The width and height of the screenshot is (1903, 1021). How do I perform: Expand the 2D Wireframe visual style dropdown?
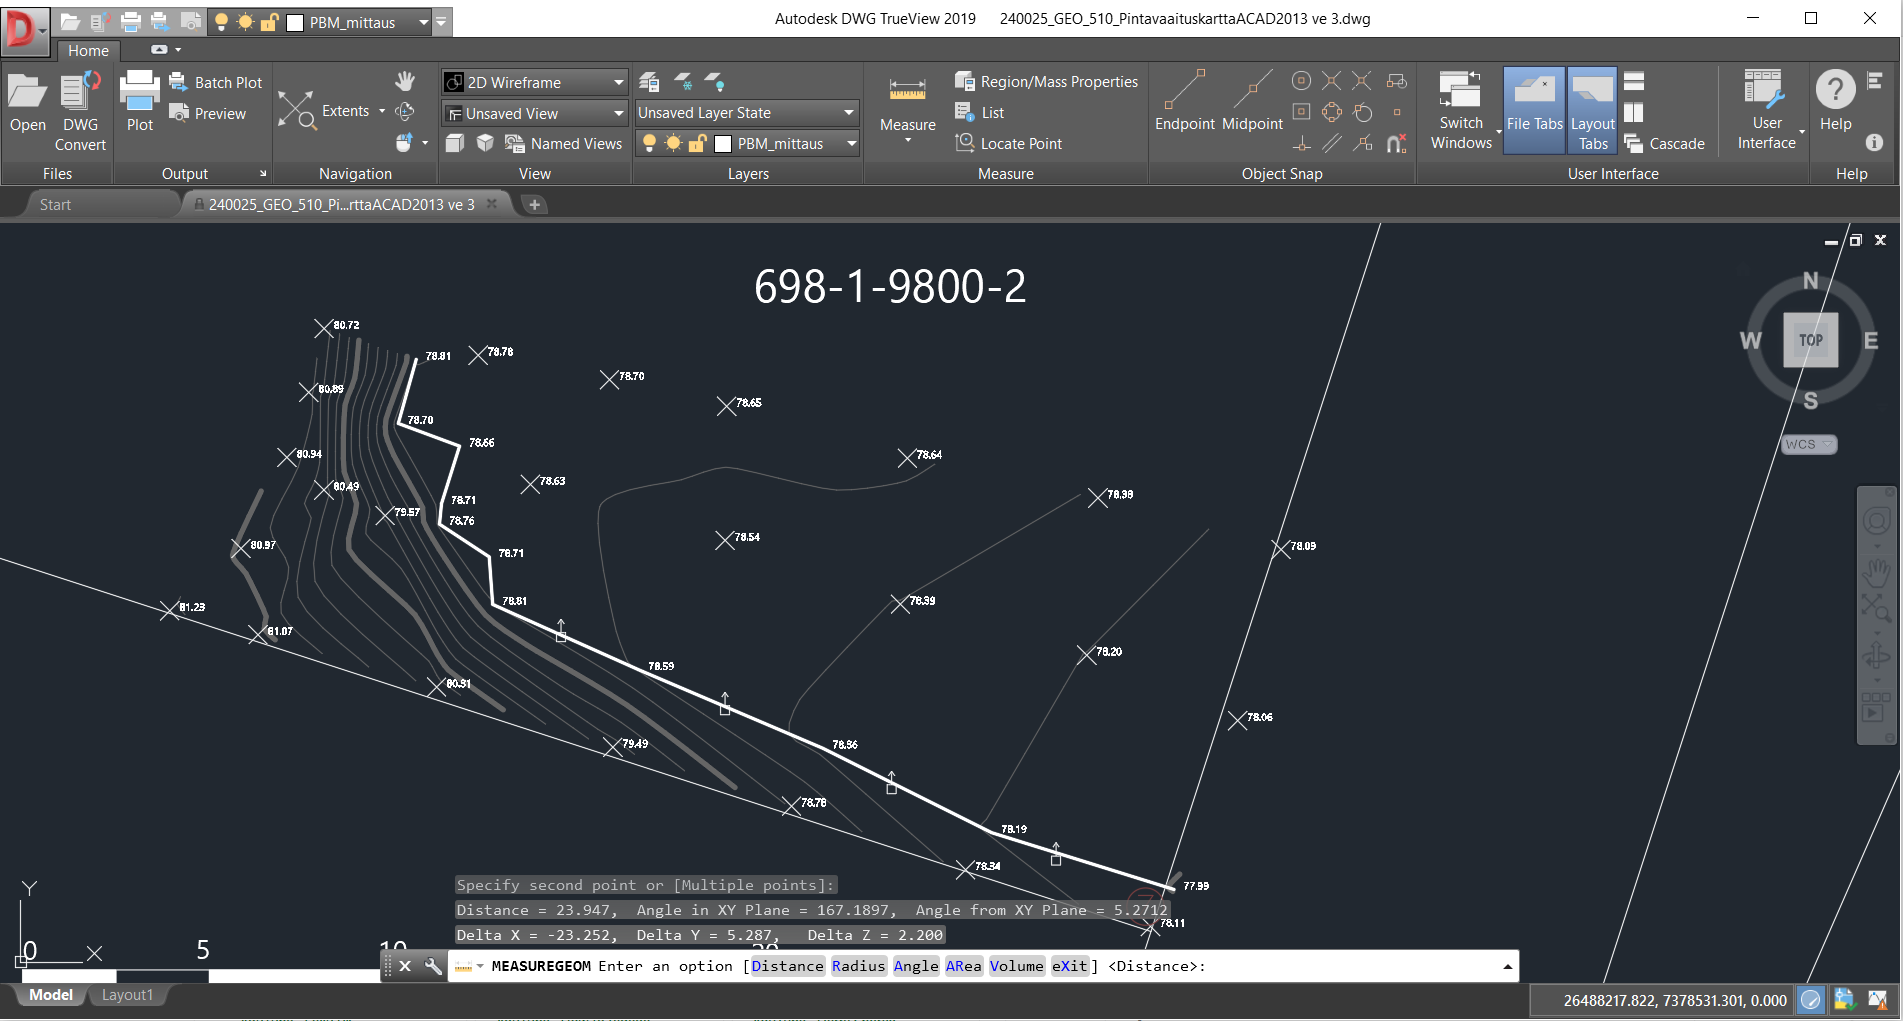click(x=619, y=82)
